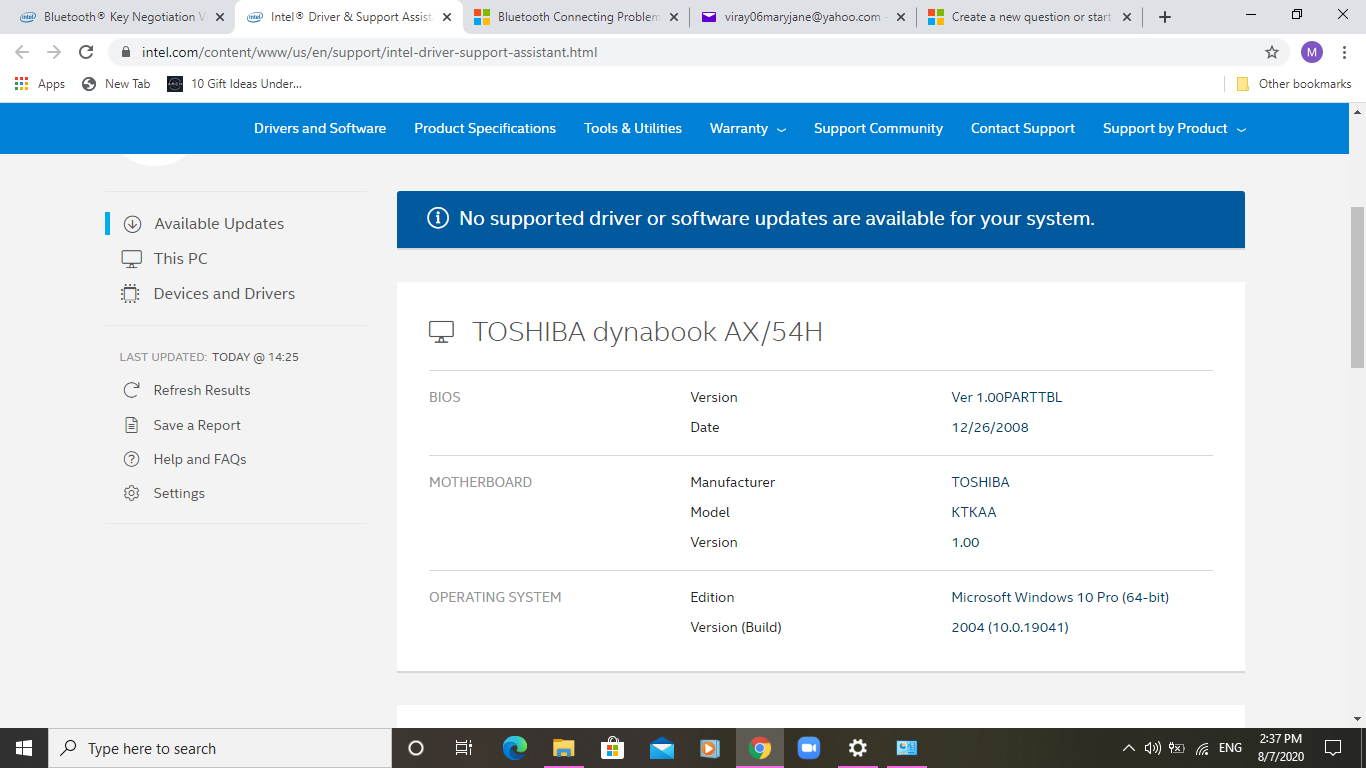Go to Contact Support
Image resolution: width=1366 pixels, height=768 pixels.
pyautogui.click(x=1023, y=128)
